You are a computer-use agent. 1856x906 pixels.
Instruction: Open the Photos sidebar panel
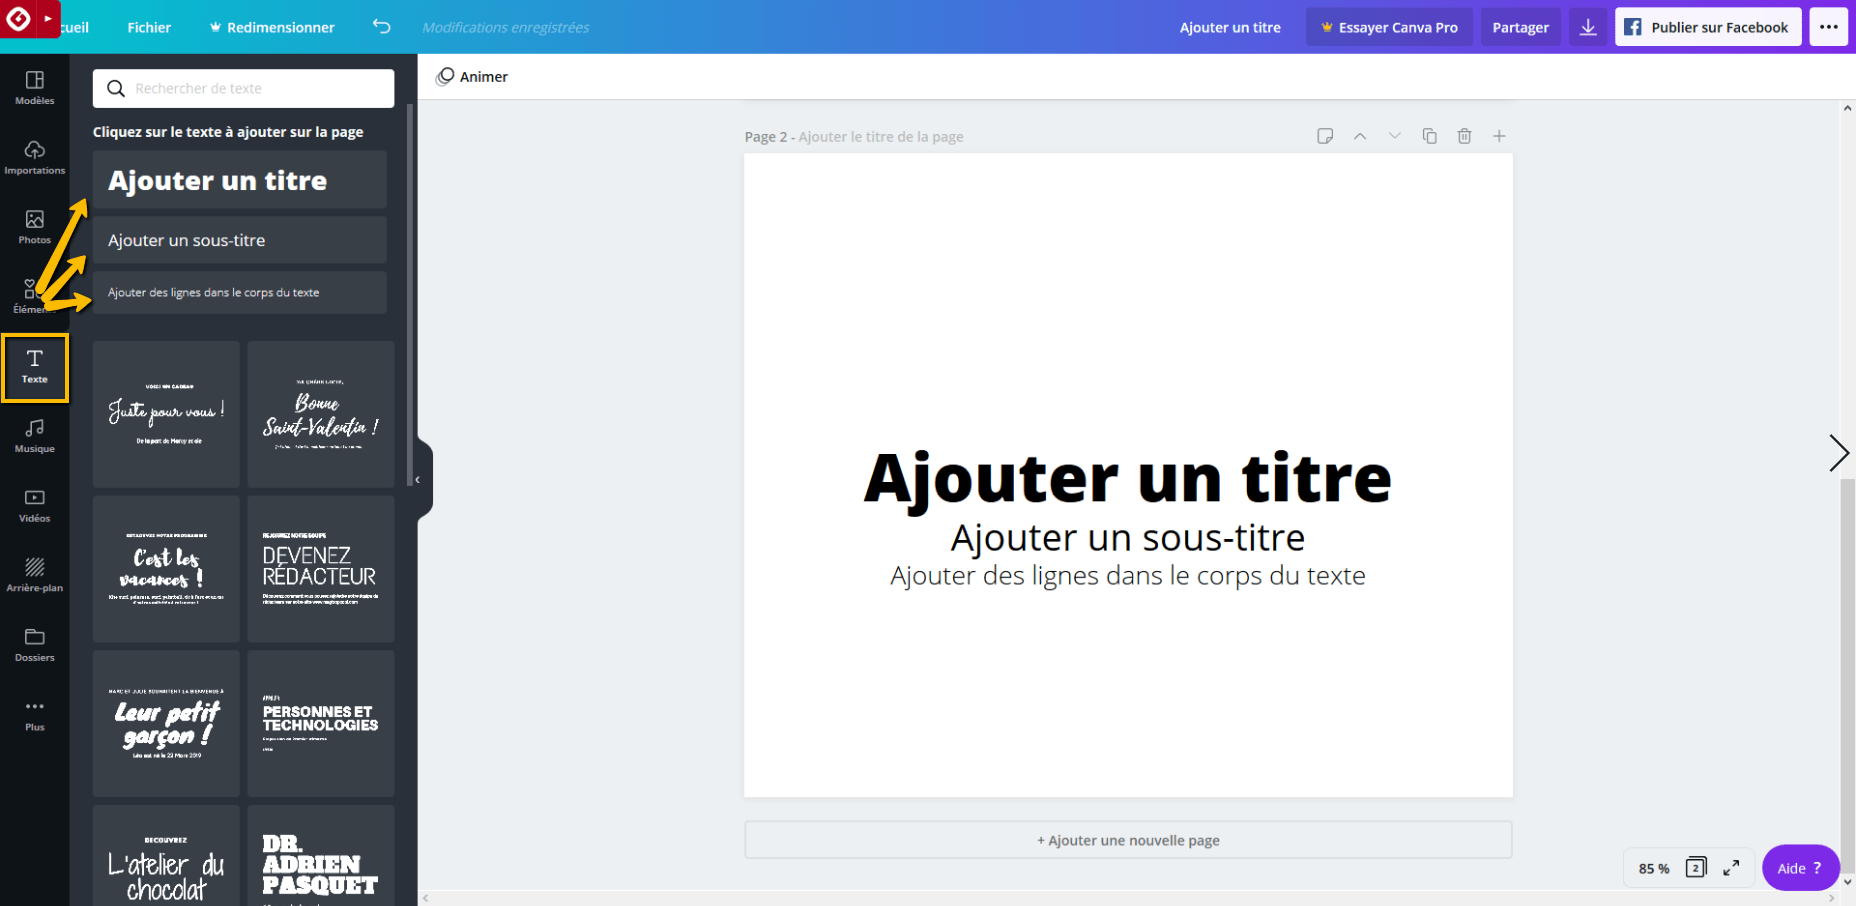point(34,227)
